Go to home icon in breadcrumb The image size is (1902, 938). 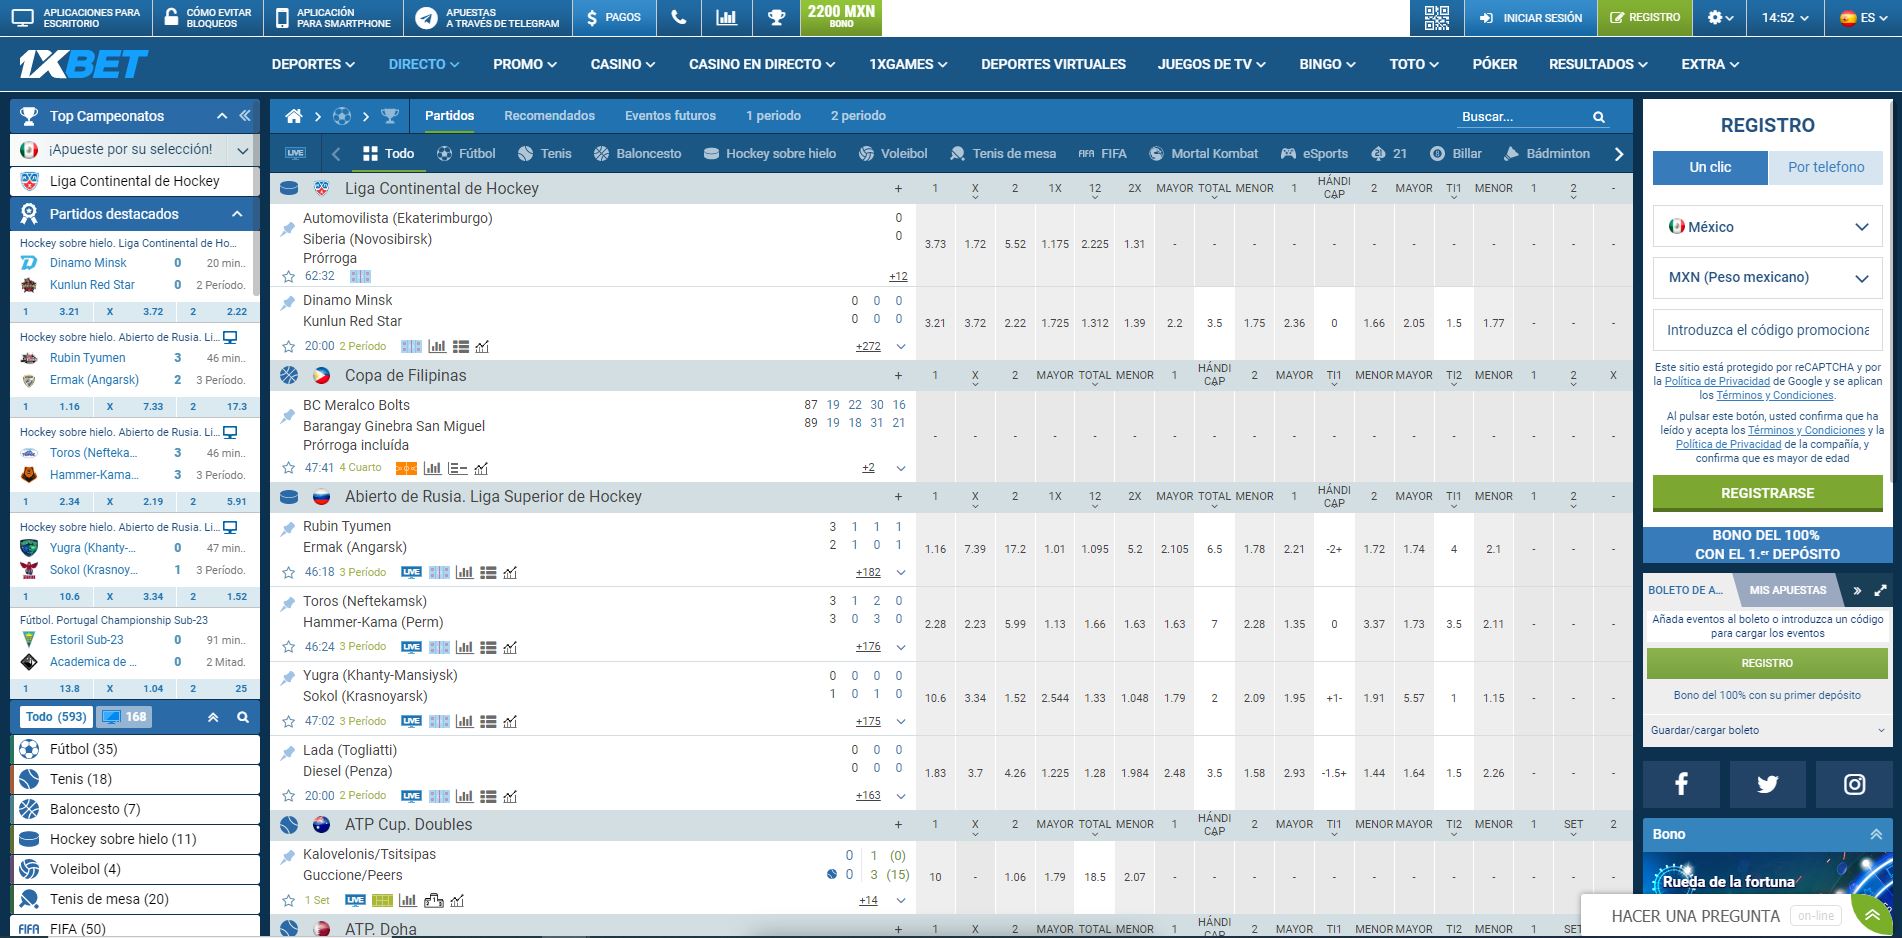point(293,116)
